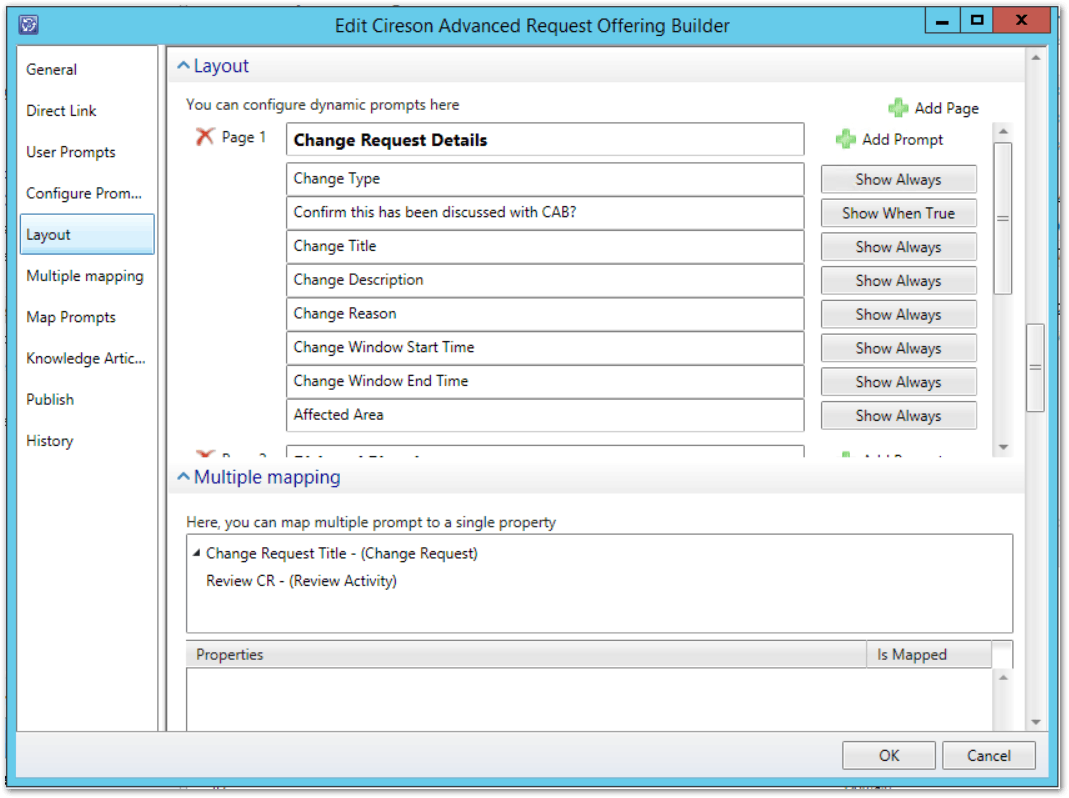Image resolution: width=1069 pixels, height=798 pixels.
Task: Select the Change Window End Time row
Action: [545, 381]
